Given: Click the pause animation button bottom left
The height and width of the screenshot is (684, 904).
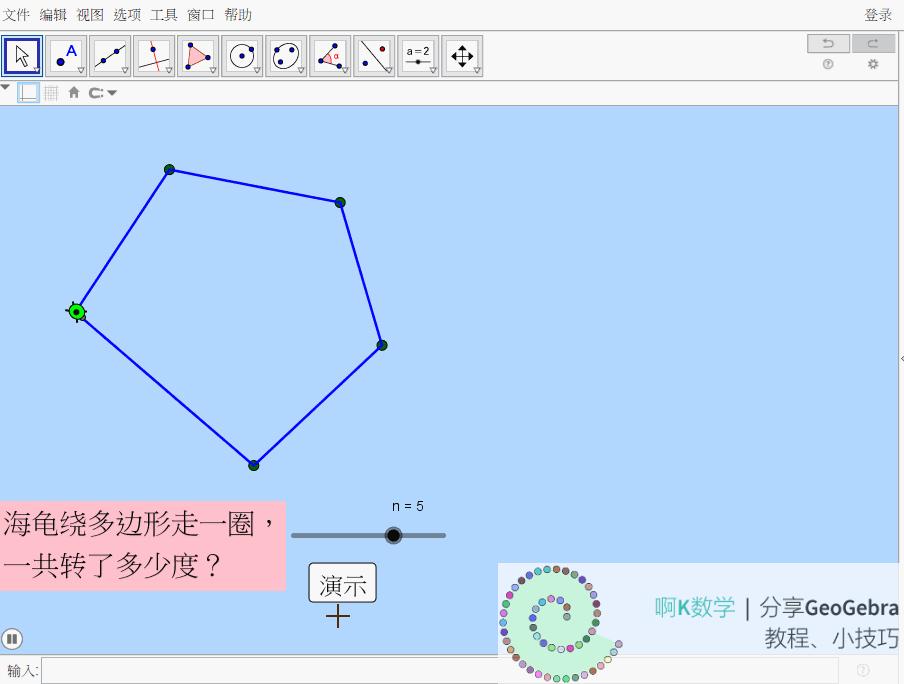Looking at the screenshot, I should [x=13, y=638].
